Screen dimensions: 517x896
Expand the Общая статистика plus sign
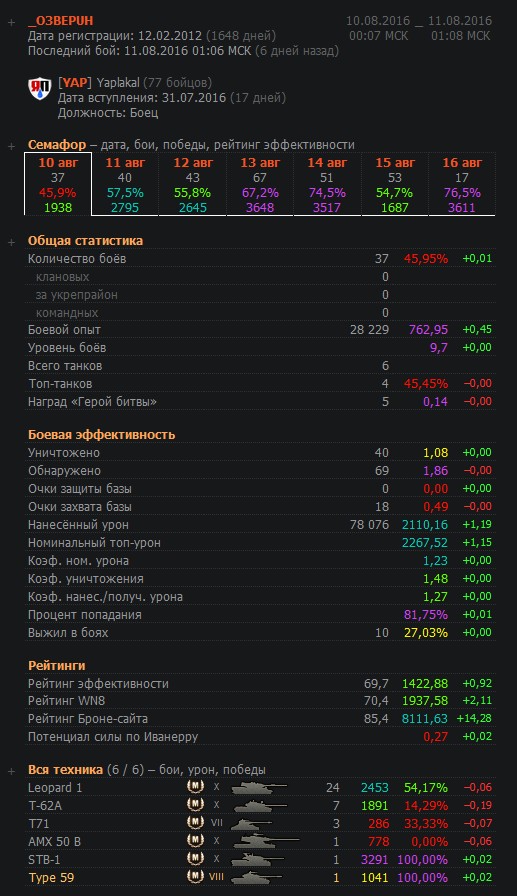(11, 242)
